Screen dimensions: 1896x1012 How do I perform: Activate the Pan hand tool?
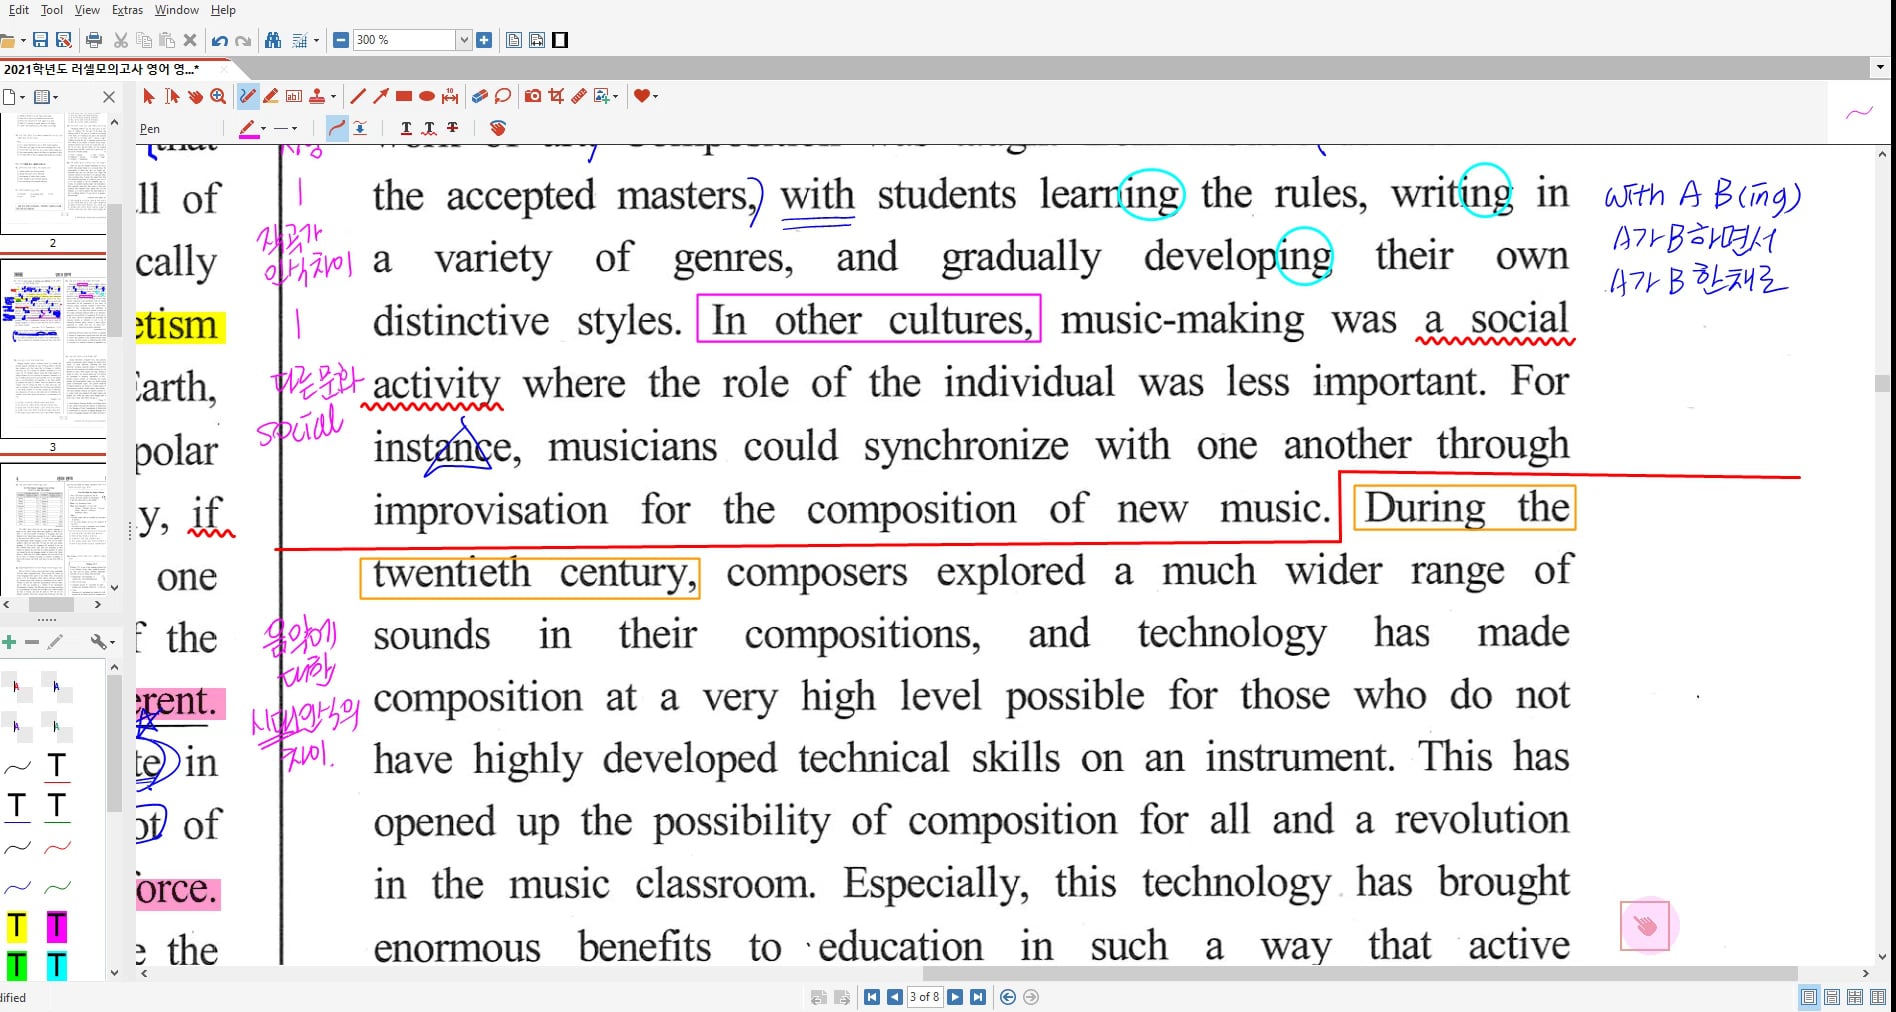195,96
